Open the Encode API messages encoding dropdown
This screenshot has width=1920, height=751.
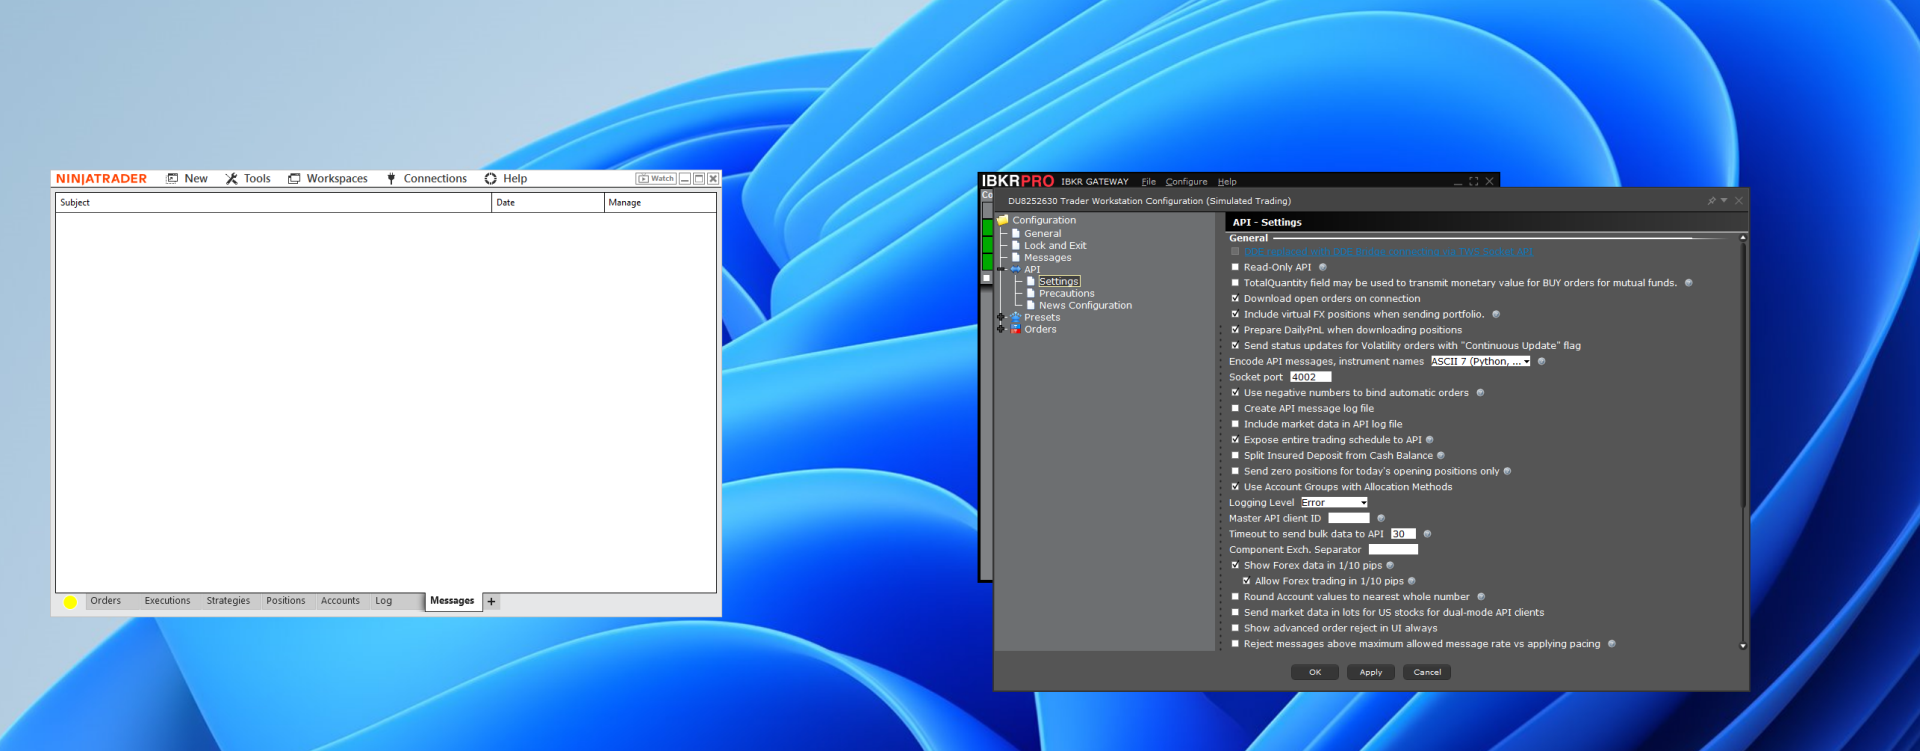click(x=1480, y=362)
